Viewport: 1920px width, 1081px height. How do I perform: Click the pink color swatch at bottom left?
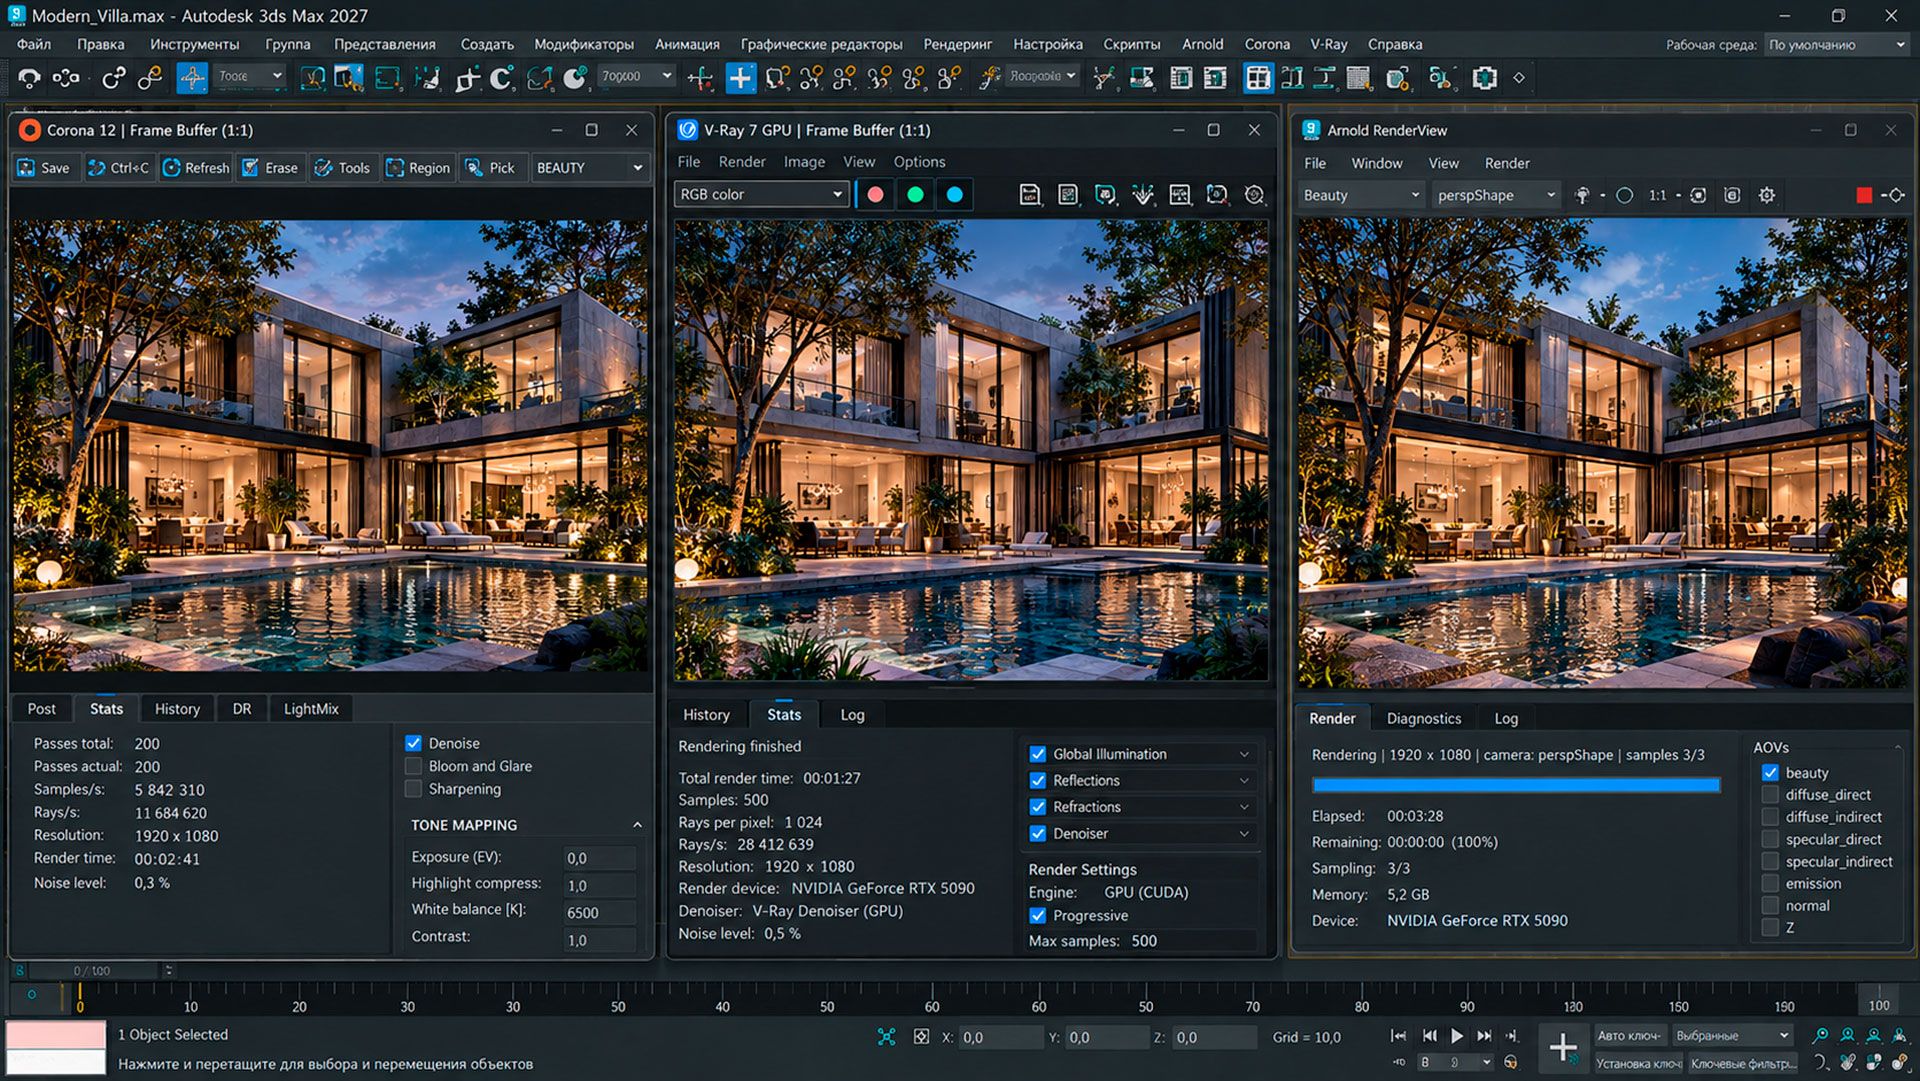point(56,1034)
